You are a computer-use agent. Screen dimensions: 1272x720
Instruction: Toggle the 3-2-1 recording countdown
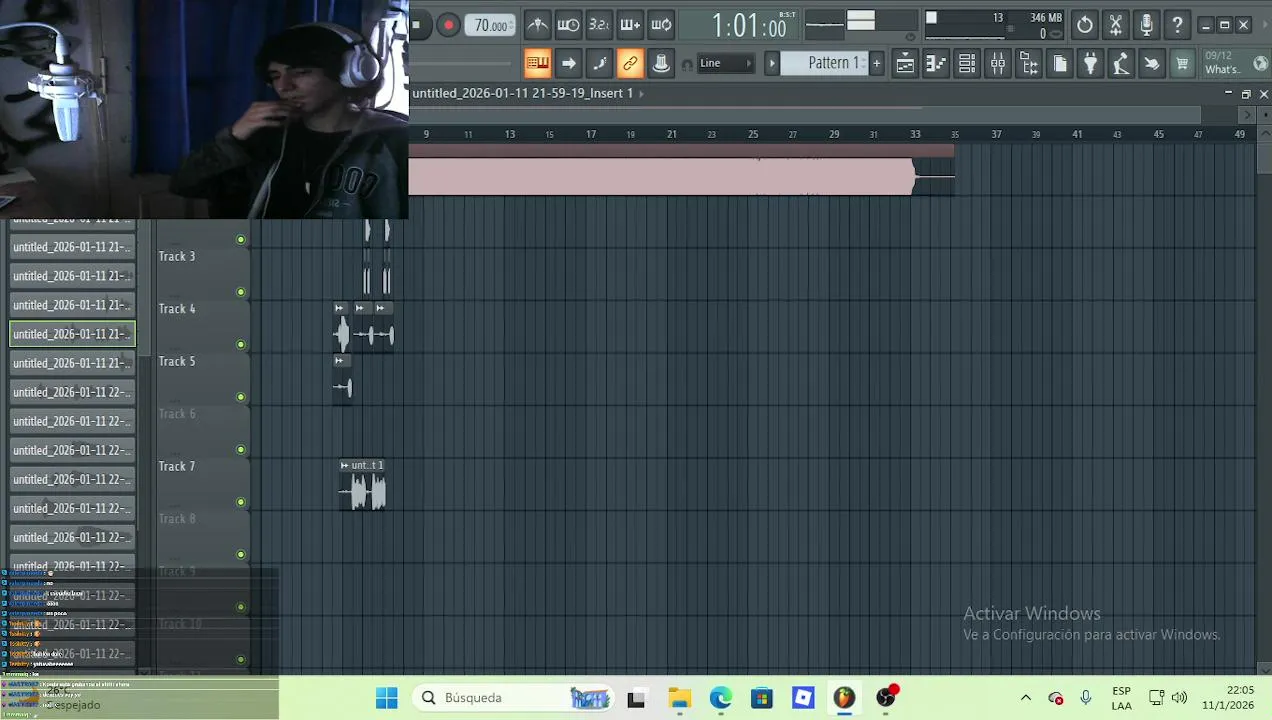coord(599,25)
